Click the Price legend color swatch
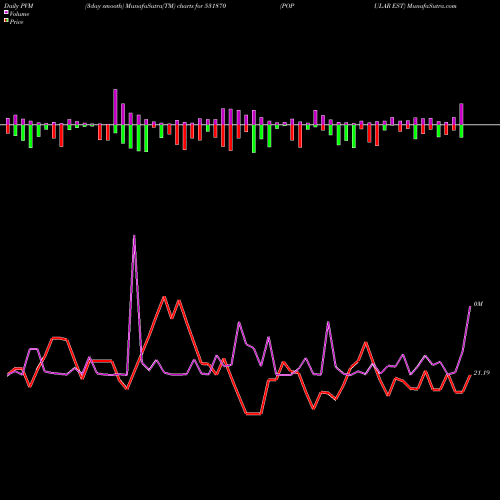The width and height of the screenshot is (500, 500). (6, 21)
